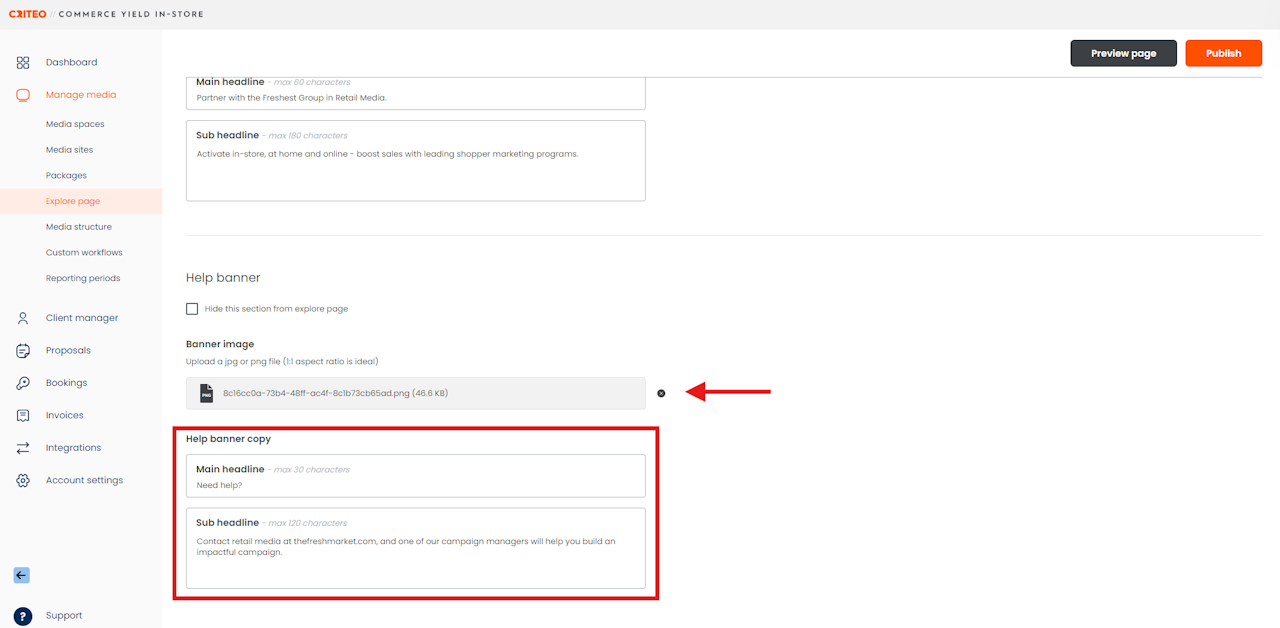Remove the uploaded banner image file

click(661, 393)
